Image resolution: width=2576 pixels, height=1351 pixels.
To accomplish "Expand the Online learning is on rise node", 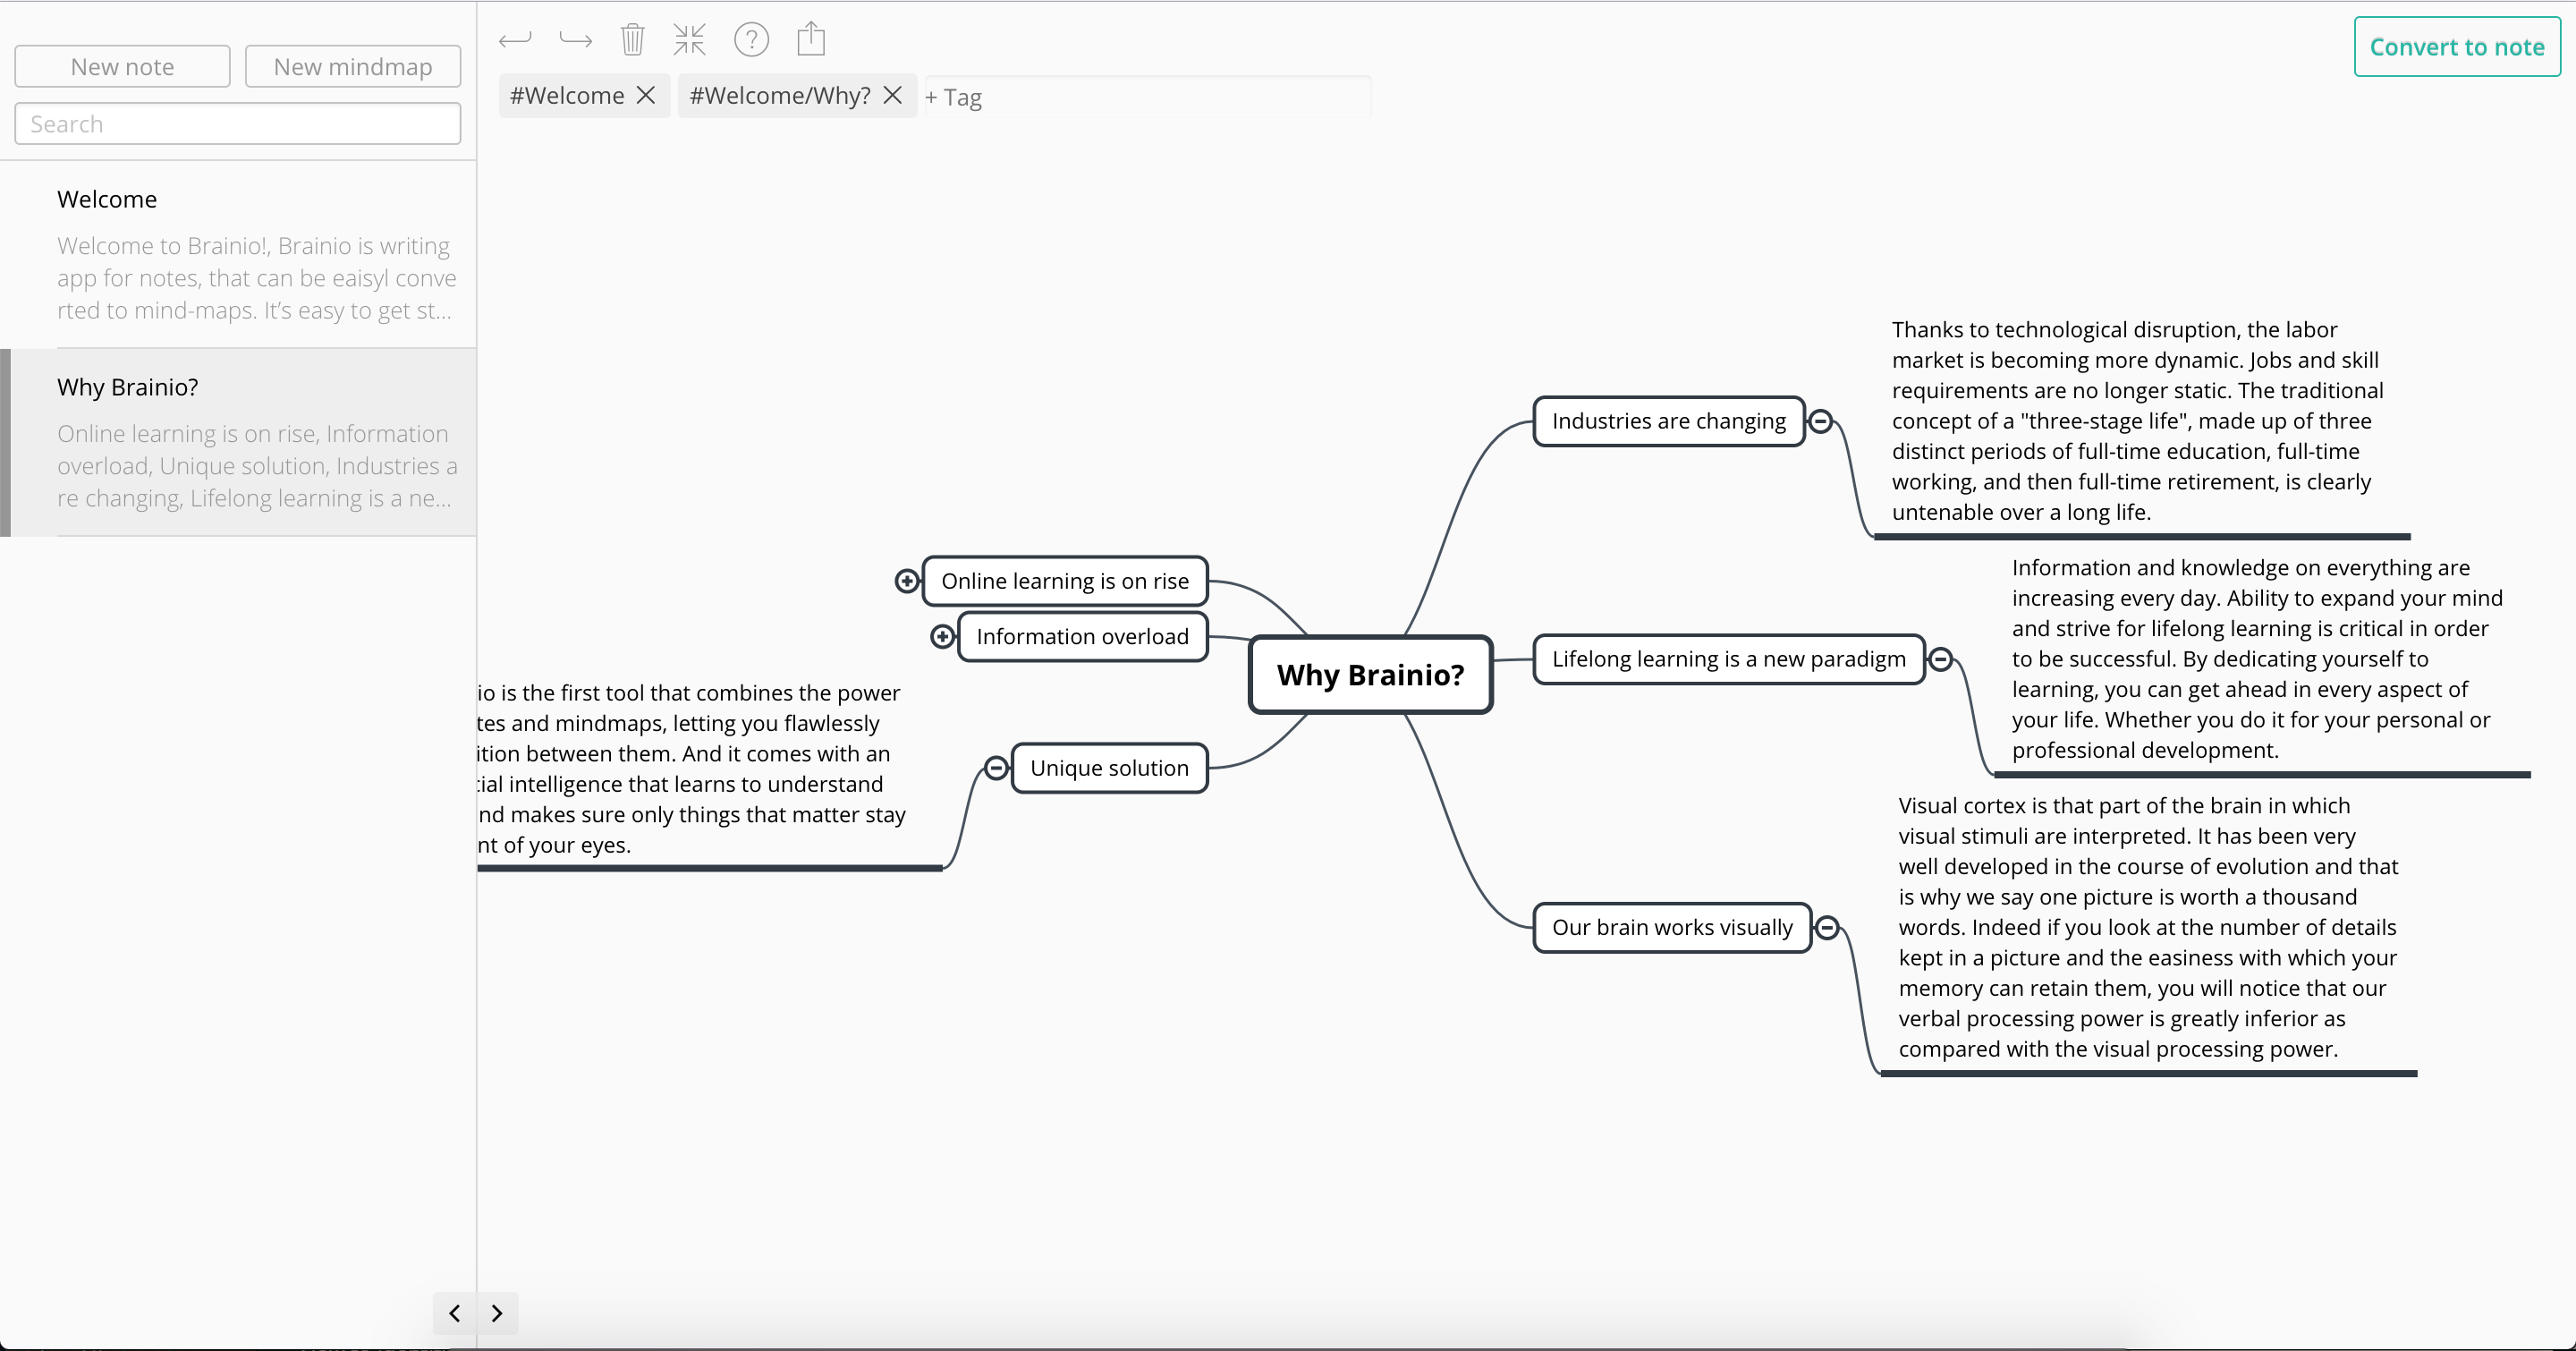I will pos(906,581).
